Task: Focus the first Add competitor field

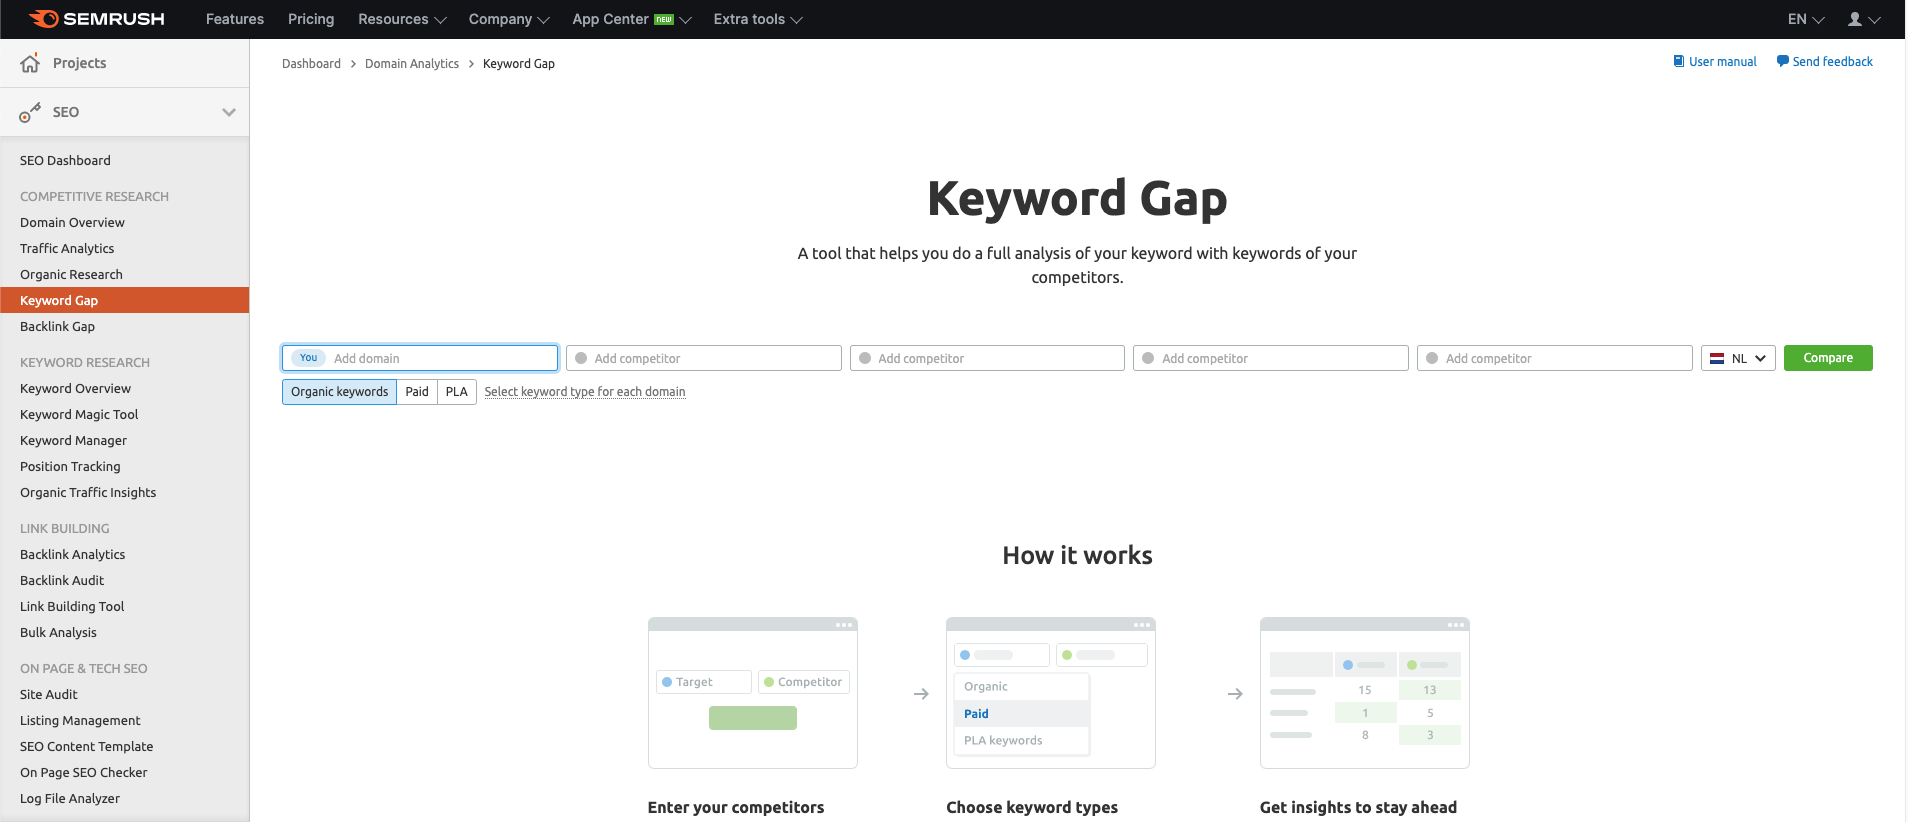Action: pyautogui.click(x=704, y=358)
